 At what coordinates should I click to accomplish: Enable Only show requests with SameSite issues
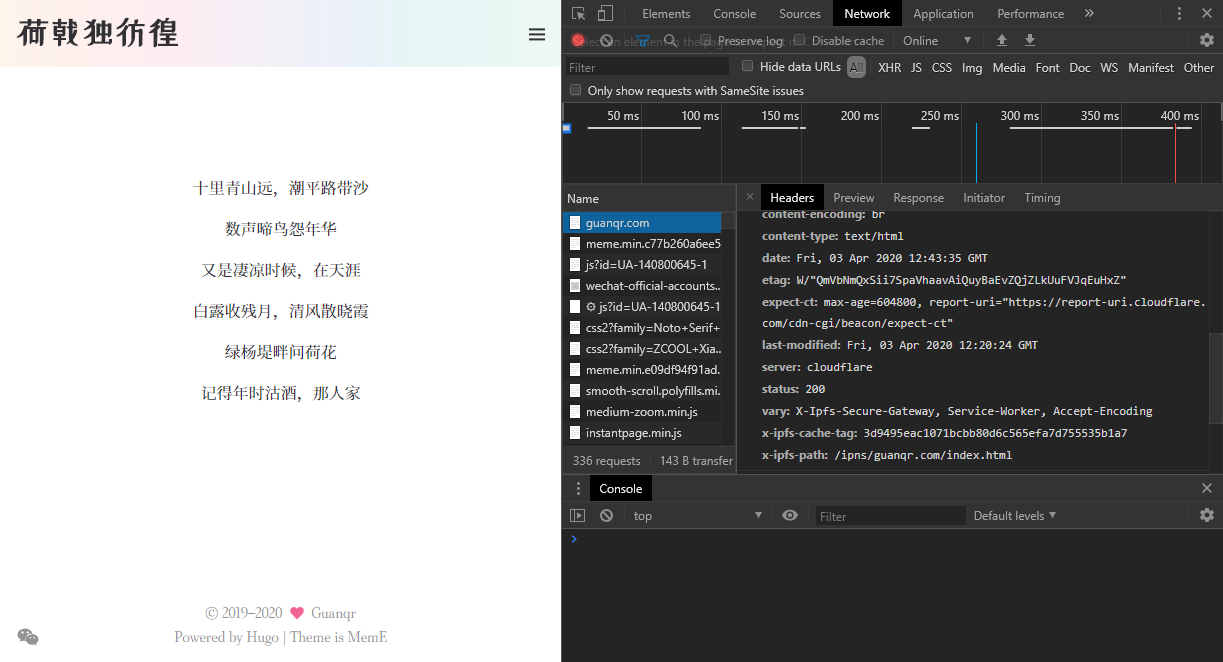[575, 89]
